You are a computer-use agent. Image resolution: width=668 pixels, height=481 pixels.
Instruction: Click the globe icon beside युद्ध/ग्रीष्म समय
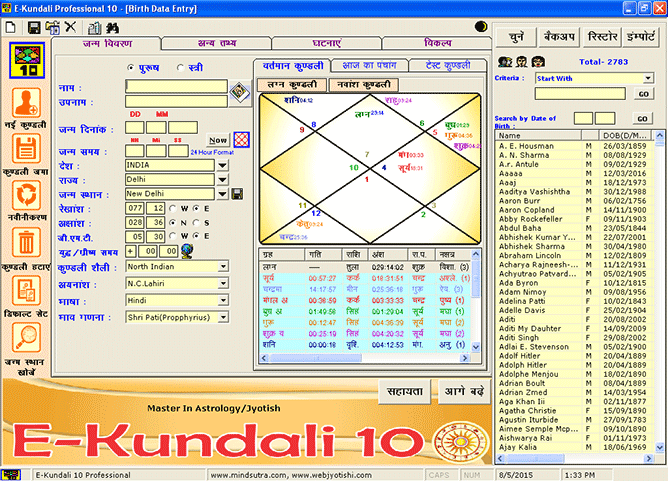point(187,251)
